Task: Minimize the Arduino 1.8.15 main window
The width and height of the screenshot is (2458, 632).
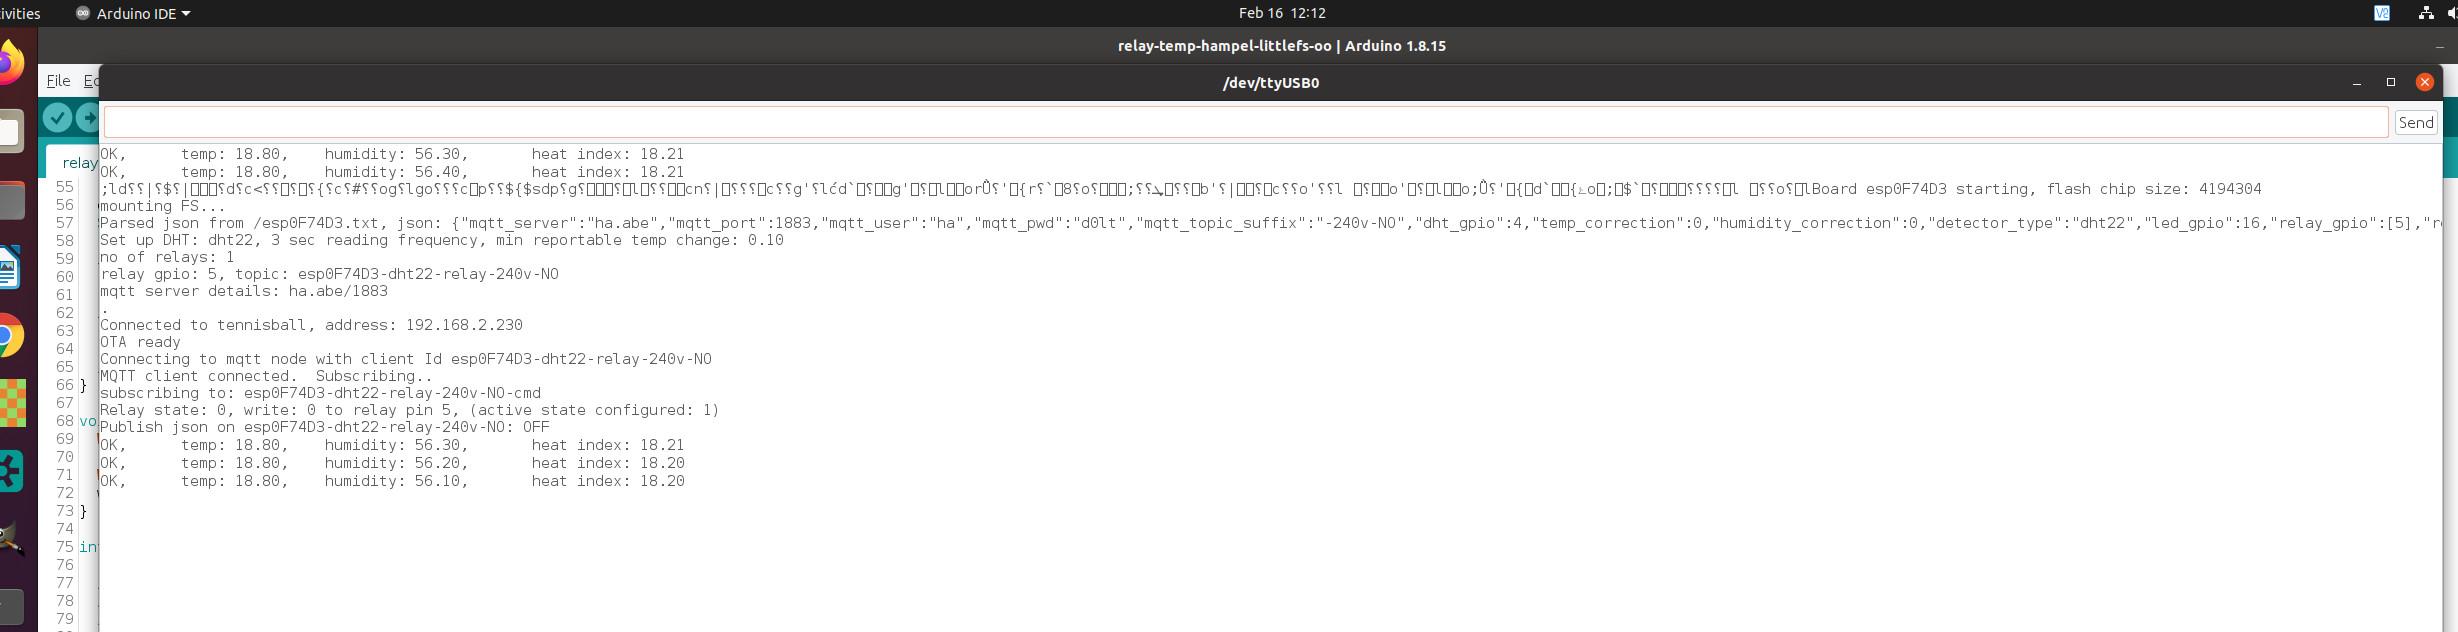Action: (x=2439, y=47)
